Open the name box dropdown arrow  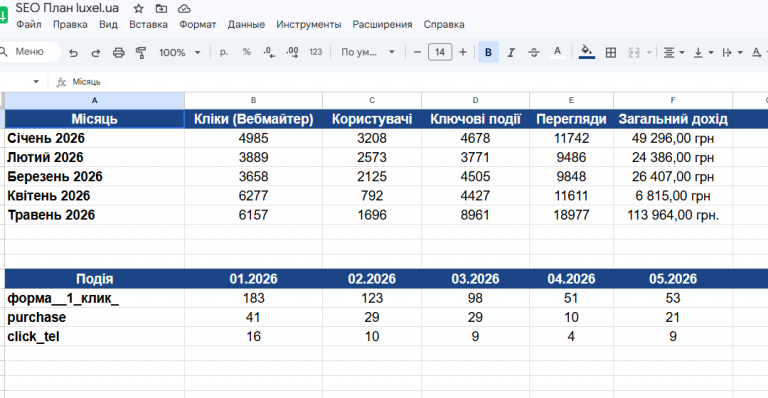(x=36, y=82)
